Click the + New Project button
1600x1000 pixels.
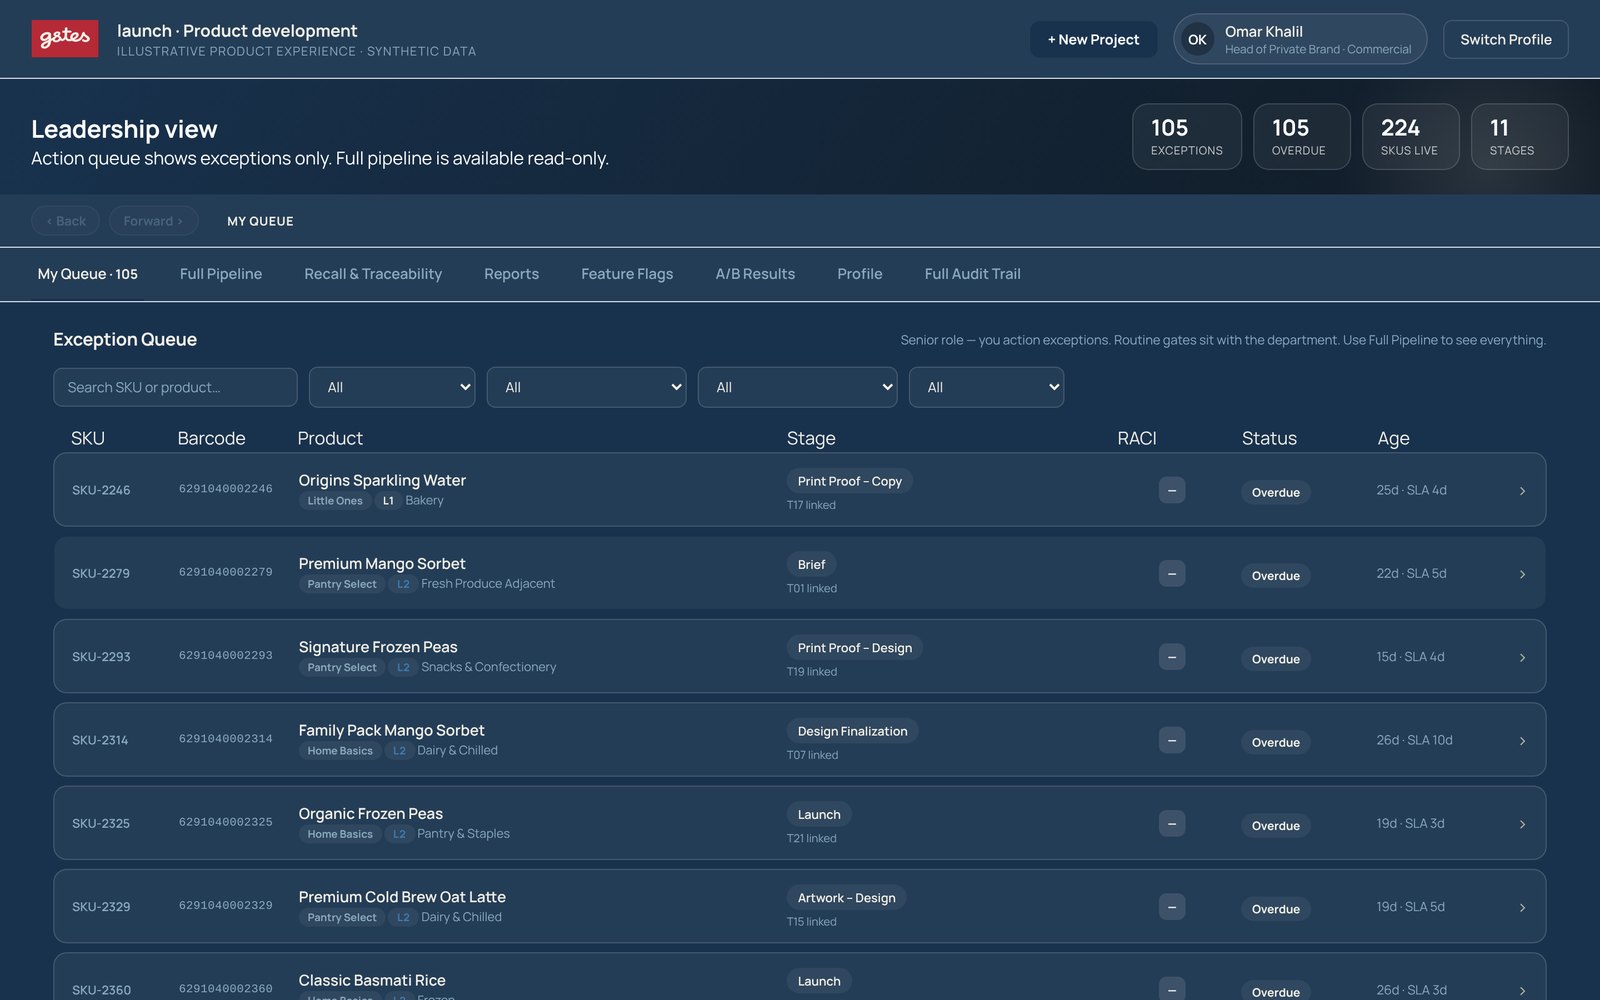[1093, 40]
